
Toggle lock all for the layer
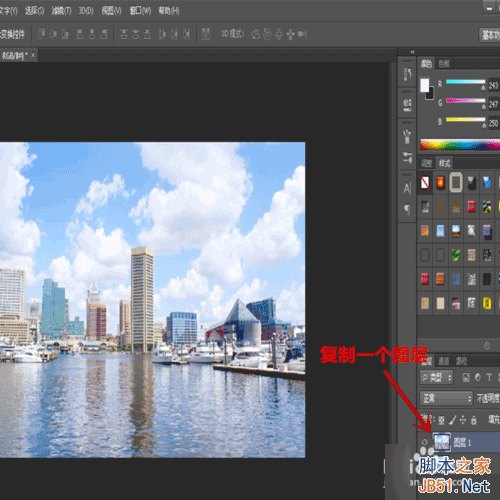tap(474, 420)
